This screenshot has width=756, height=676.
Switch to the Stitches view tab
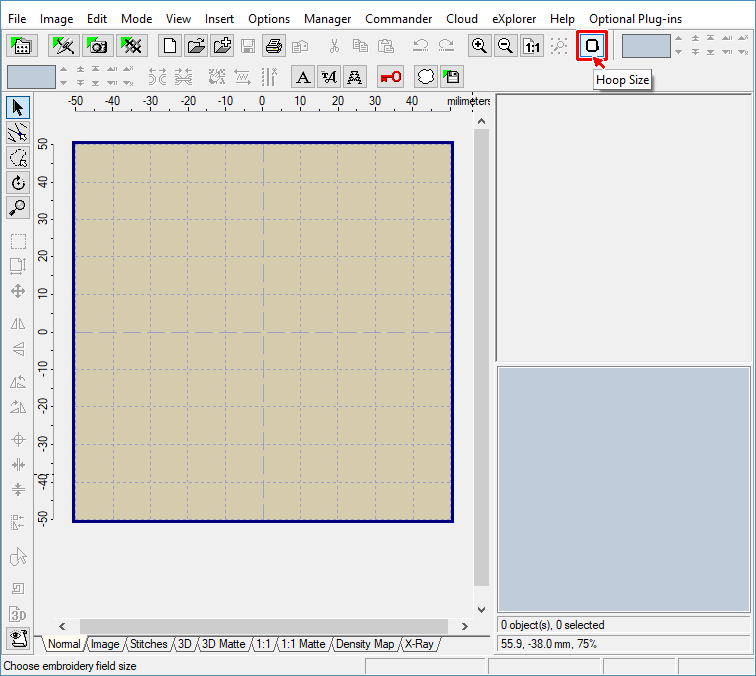[x=149, y=644]
